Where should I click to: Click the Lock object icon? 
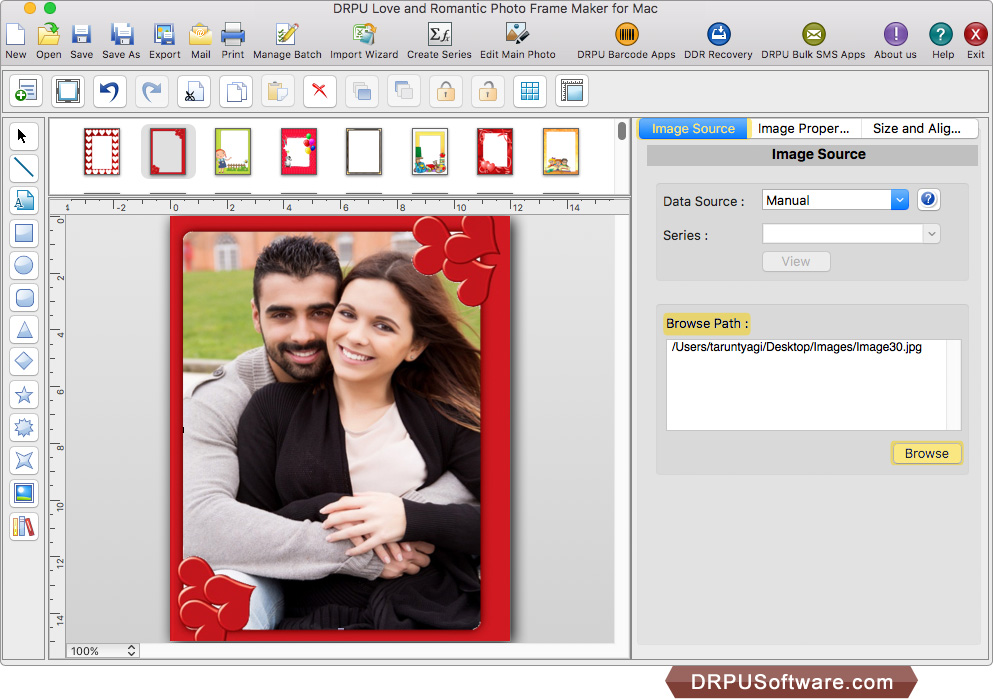click(446, 91)
